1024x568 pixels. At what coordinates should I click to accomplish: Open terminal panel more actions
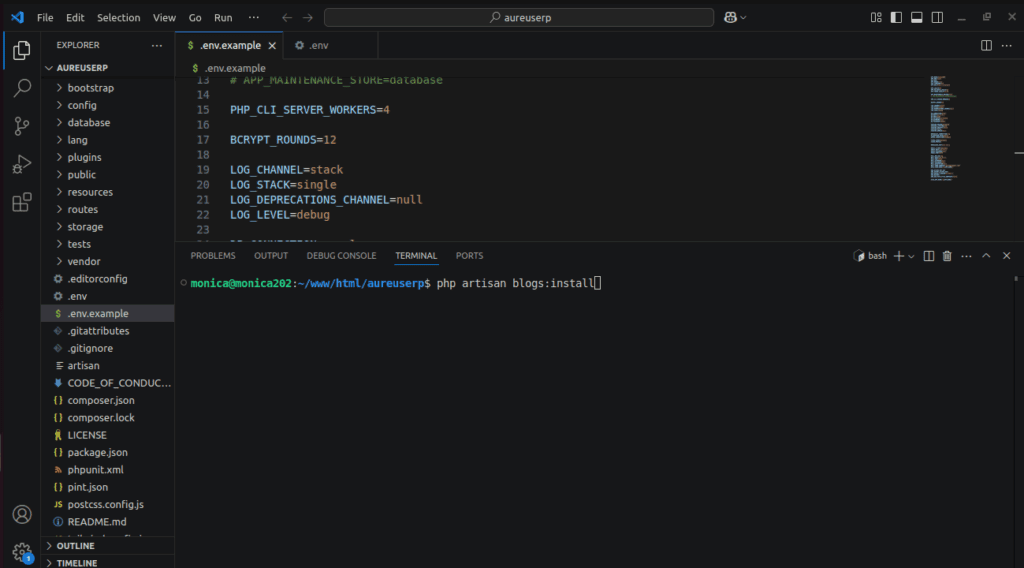click(x=967, y=256)
